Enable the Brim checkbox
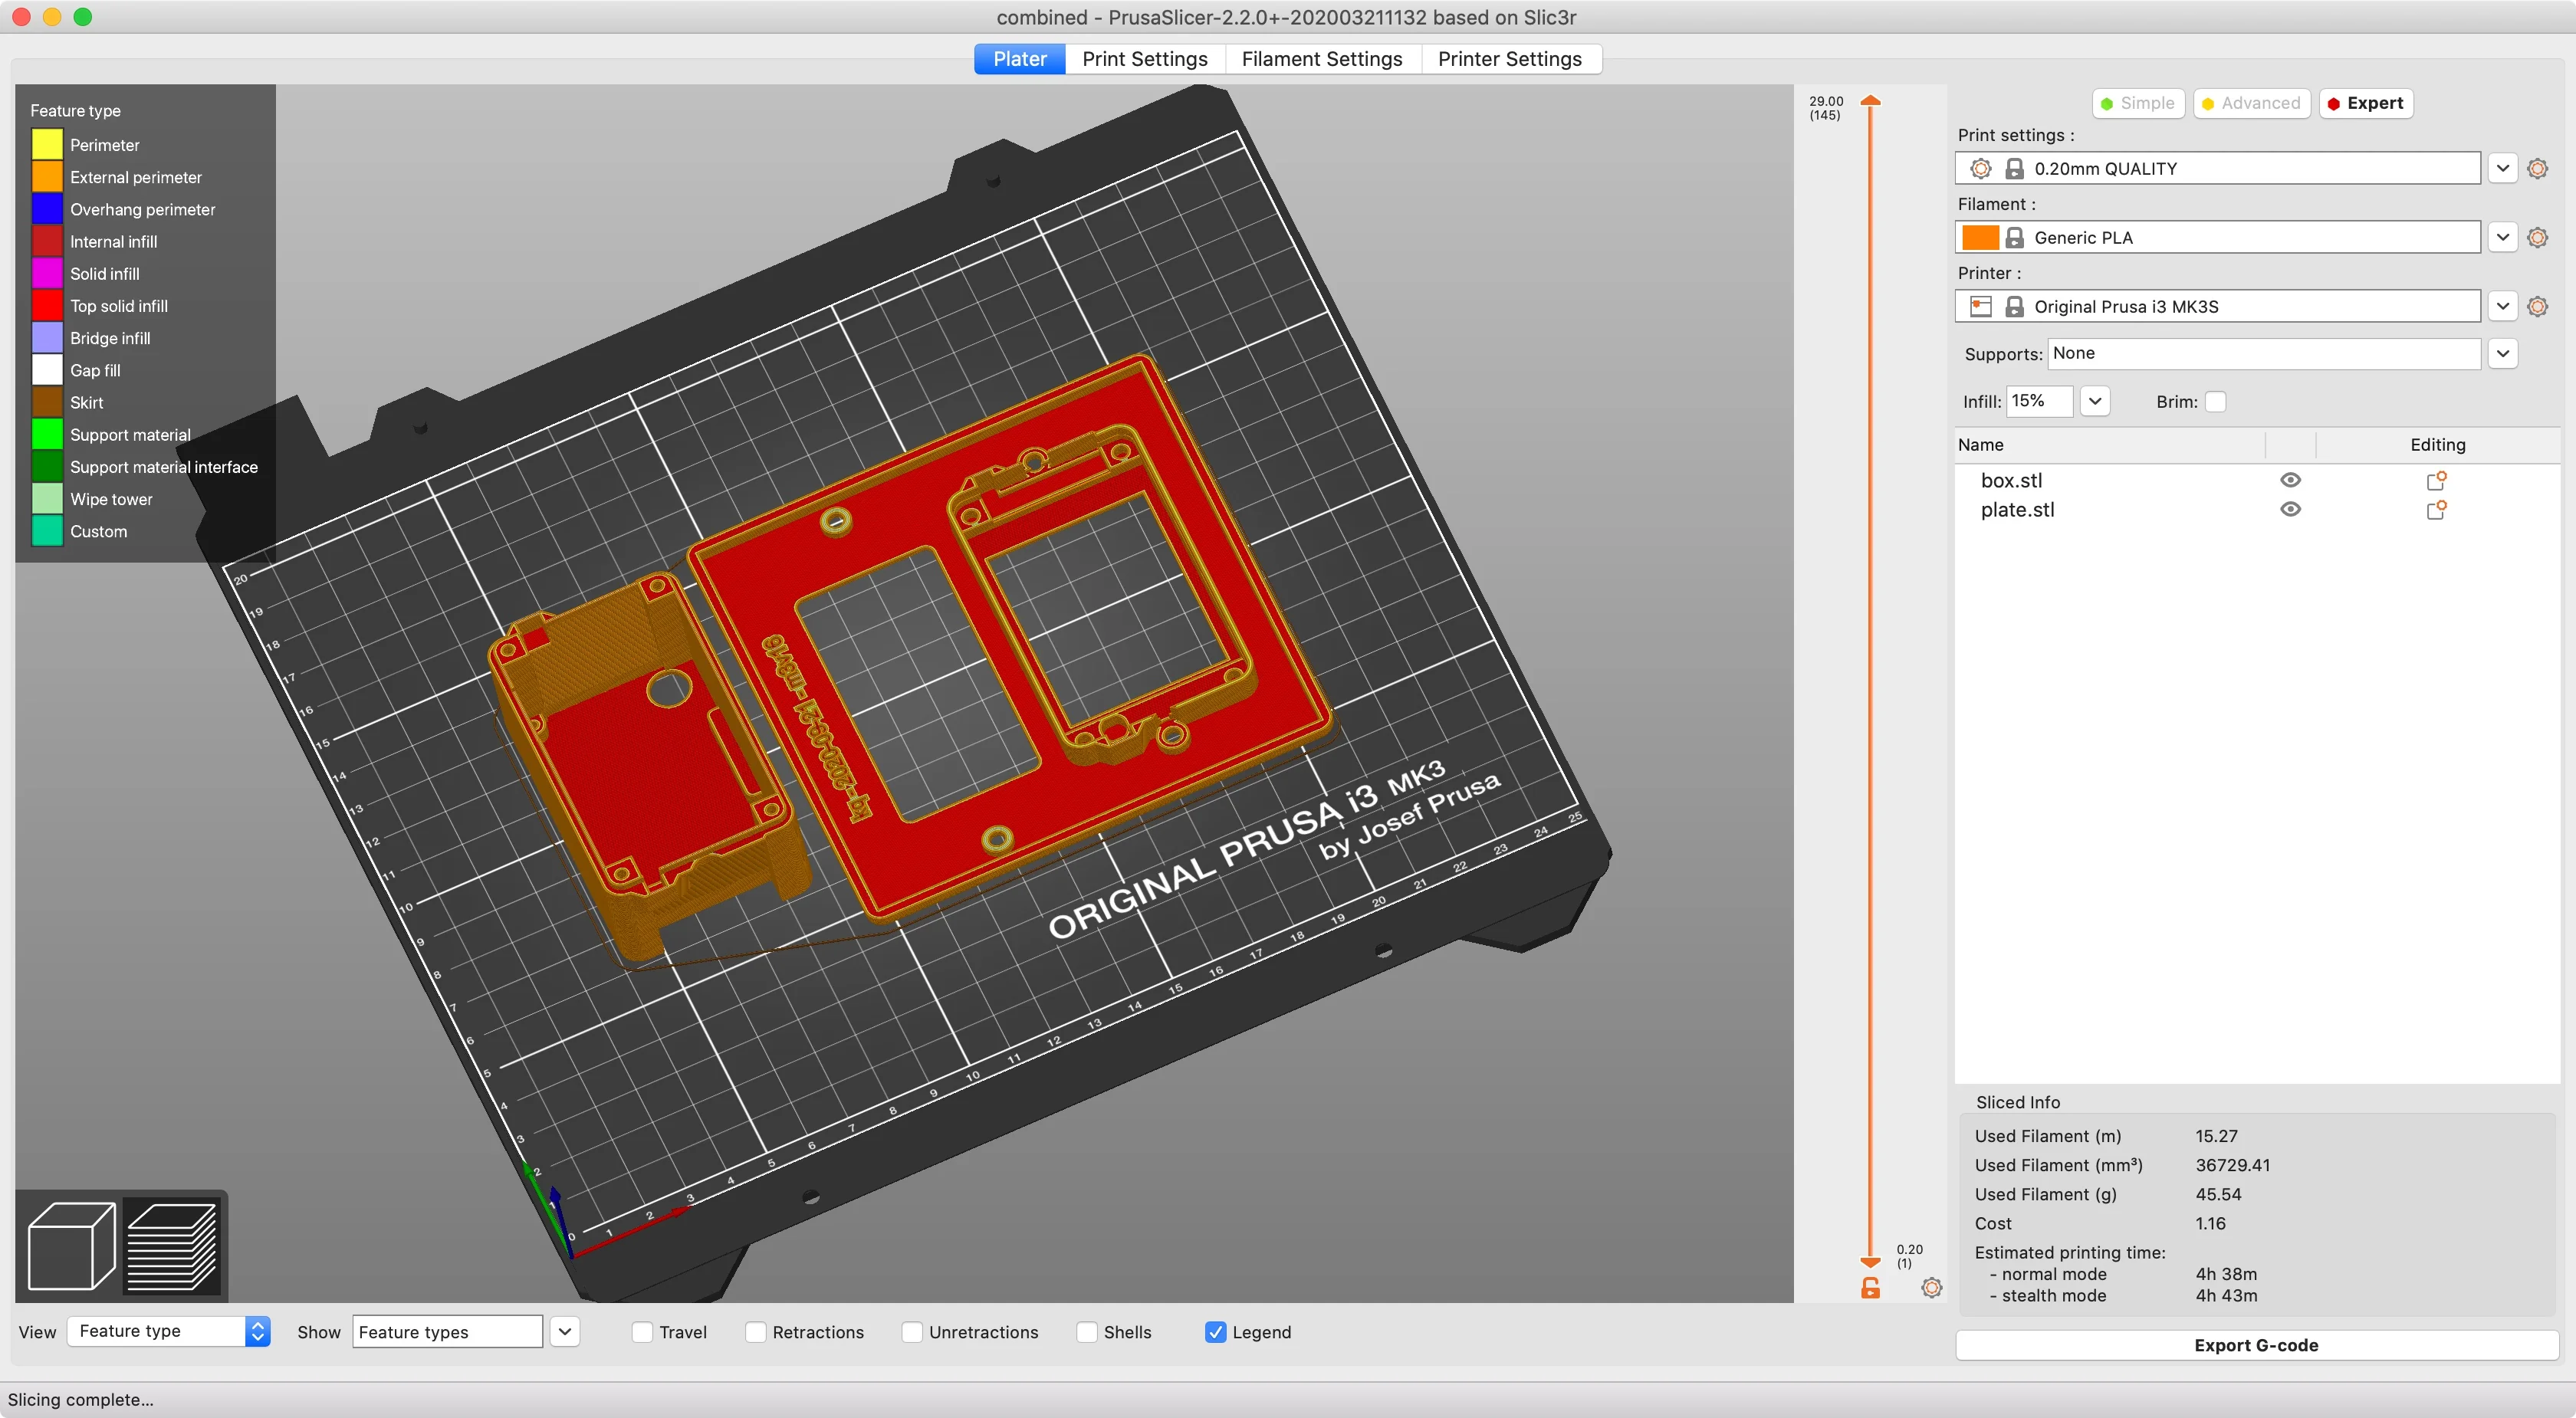 (2216, 401)
